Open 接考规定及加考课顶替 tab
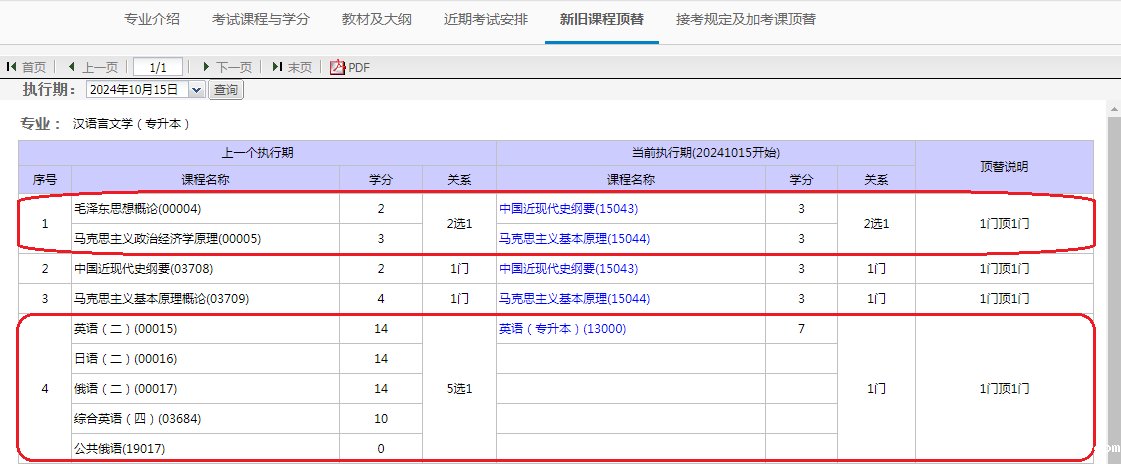The image size is (1121, 464). tap(745, 19)
